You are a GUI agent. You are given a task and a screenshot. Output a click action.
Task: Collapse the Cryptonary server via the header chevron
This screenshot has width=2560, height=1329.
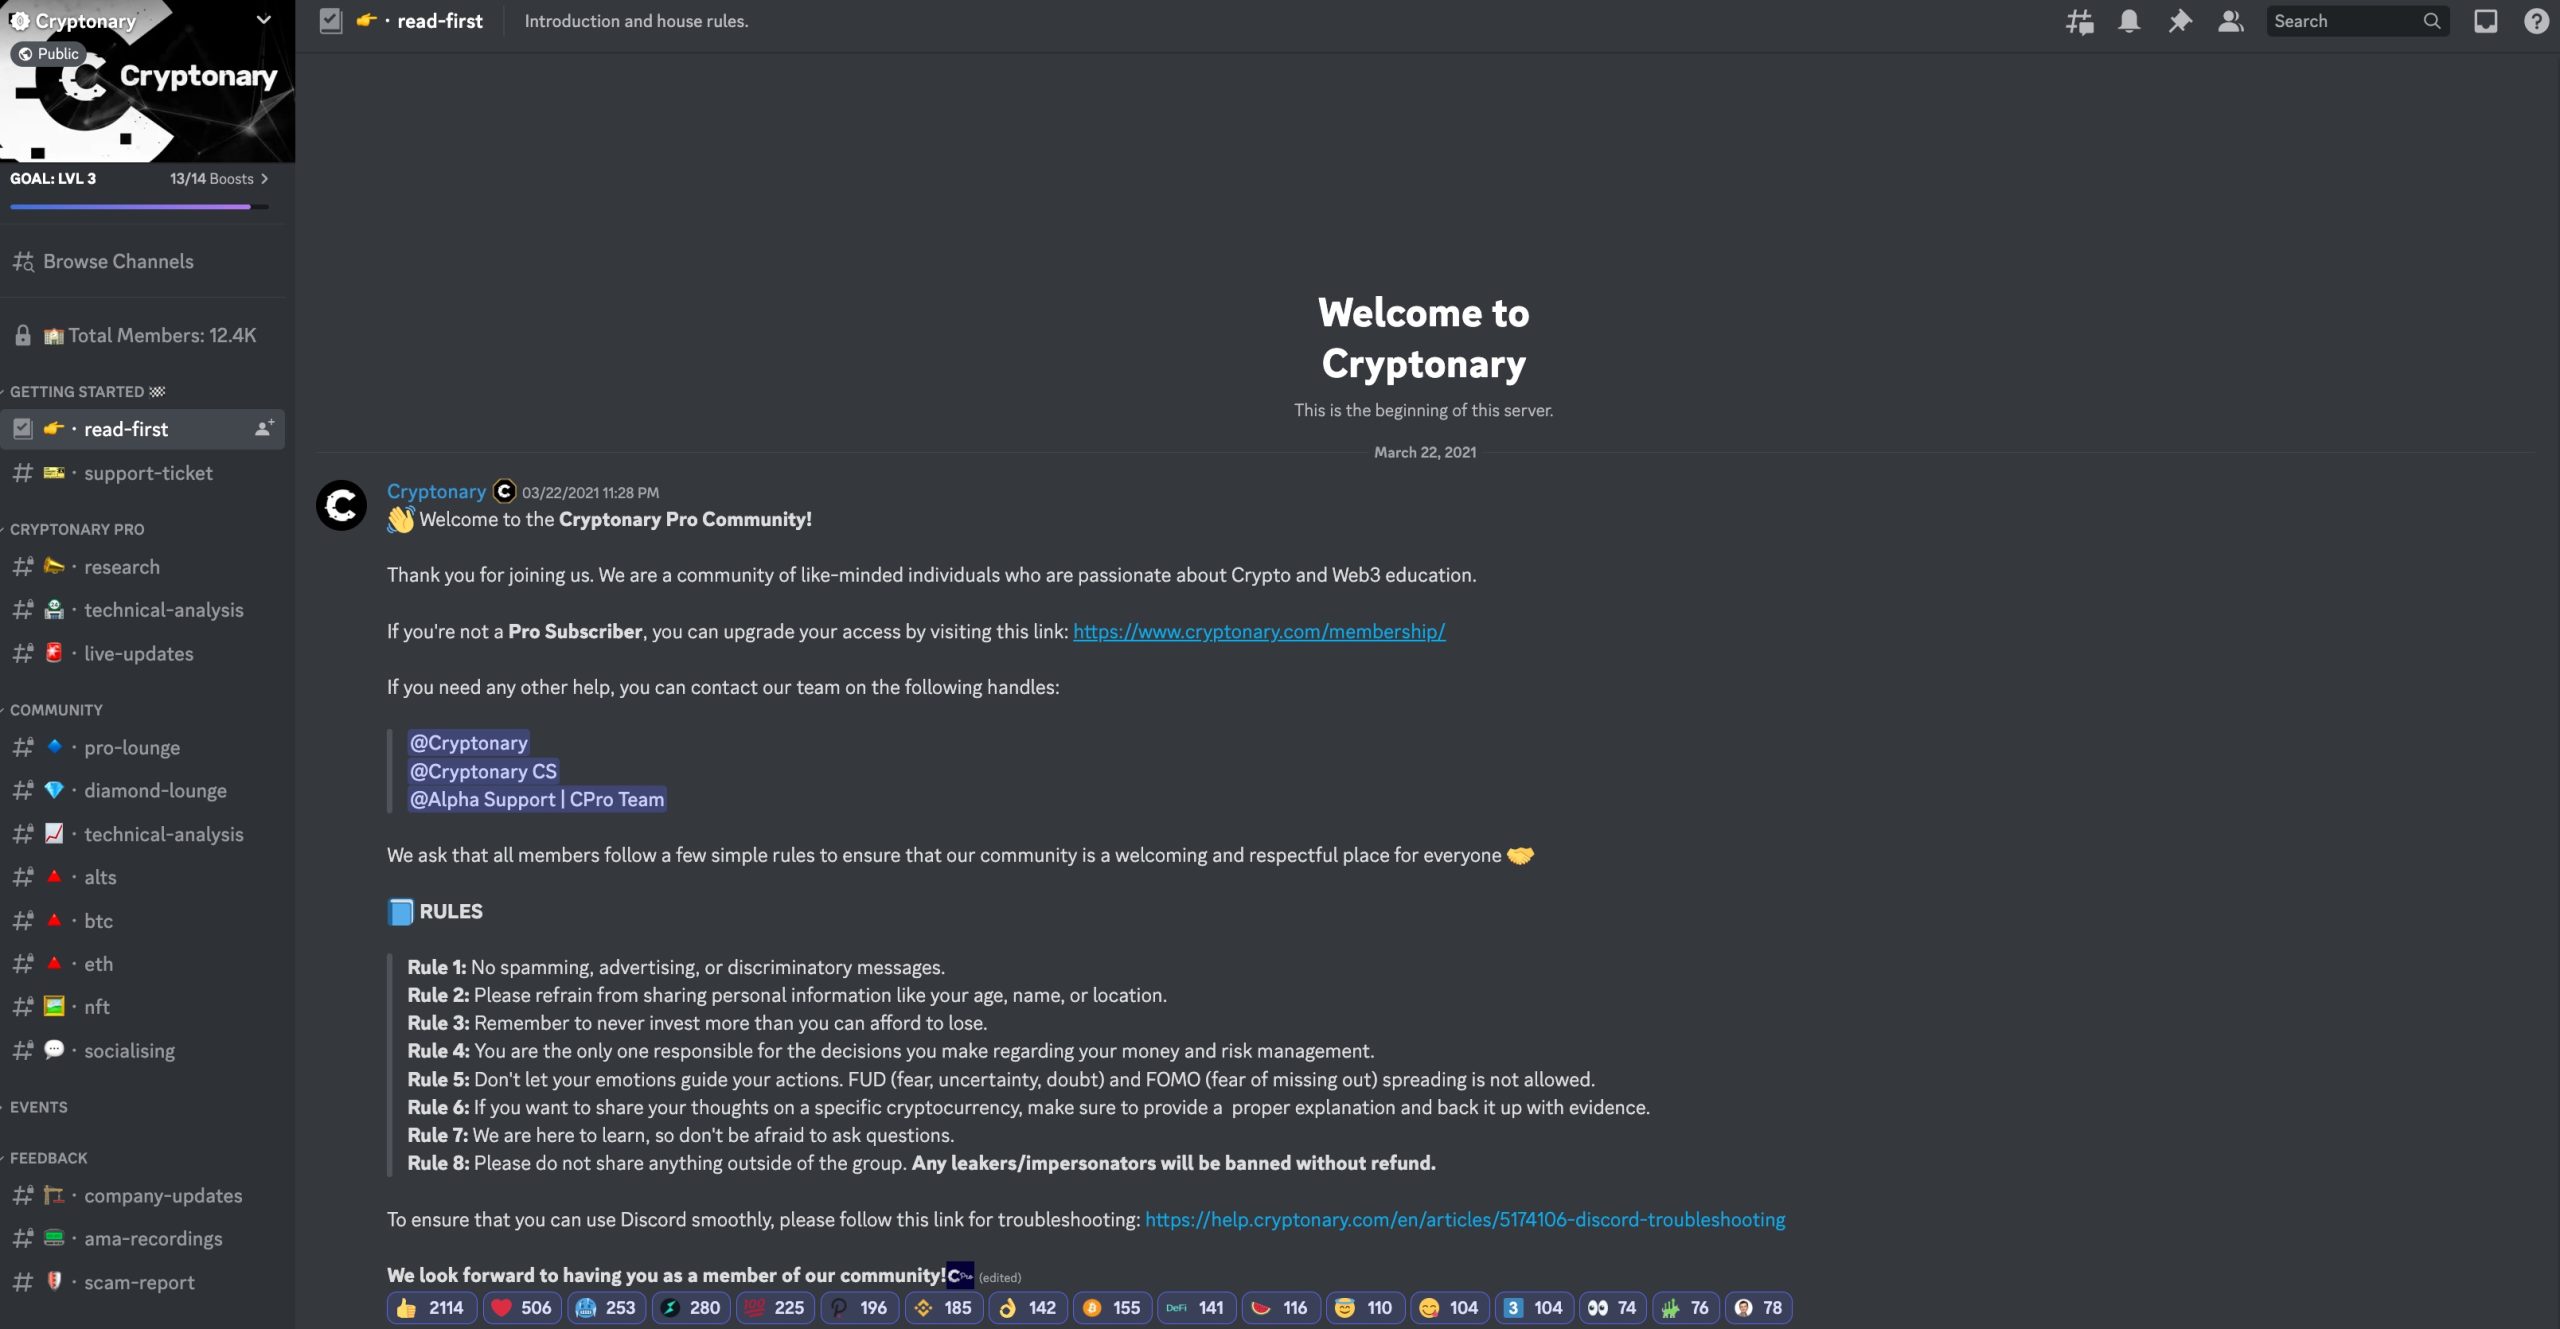point(263,20)
